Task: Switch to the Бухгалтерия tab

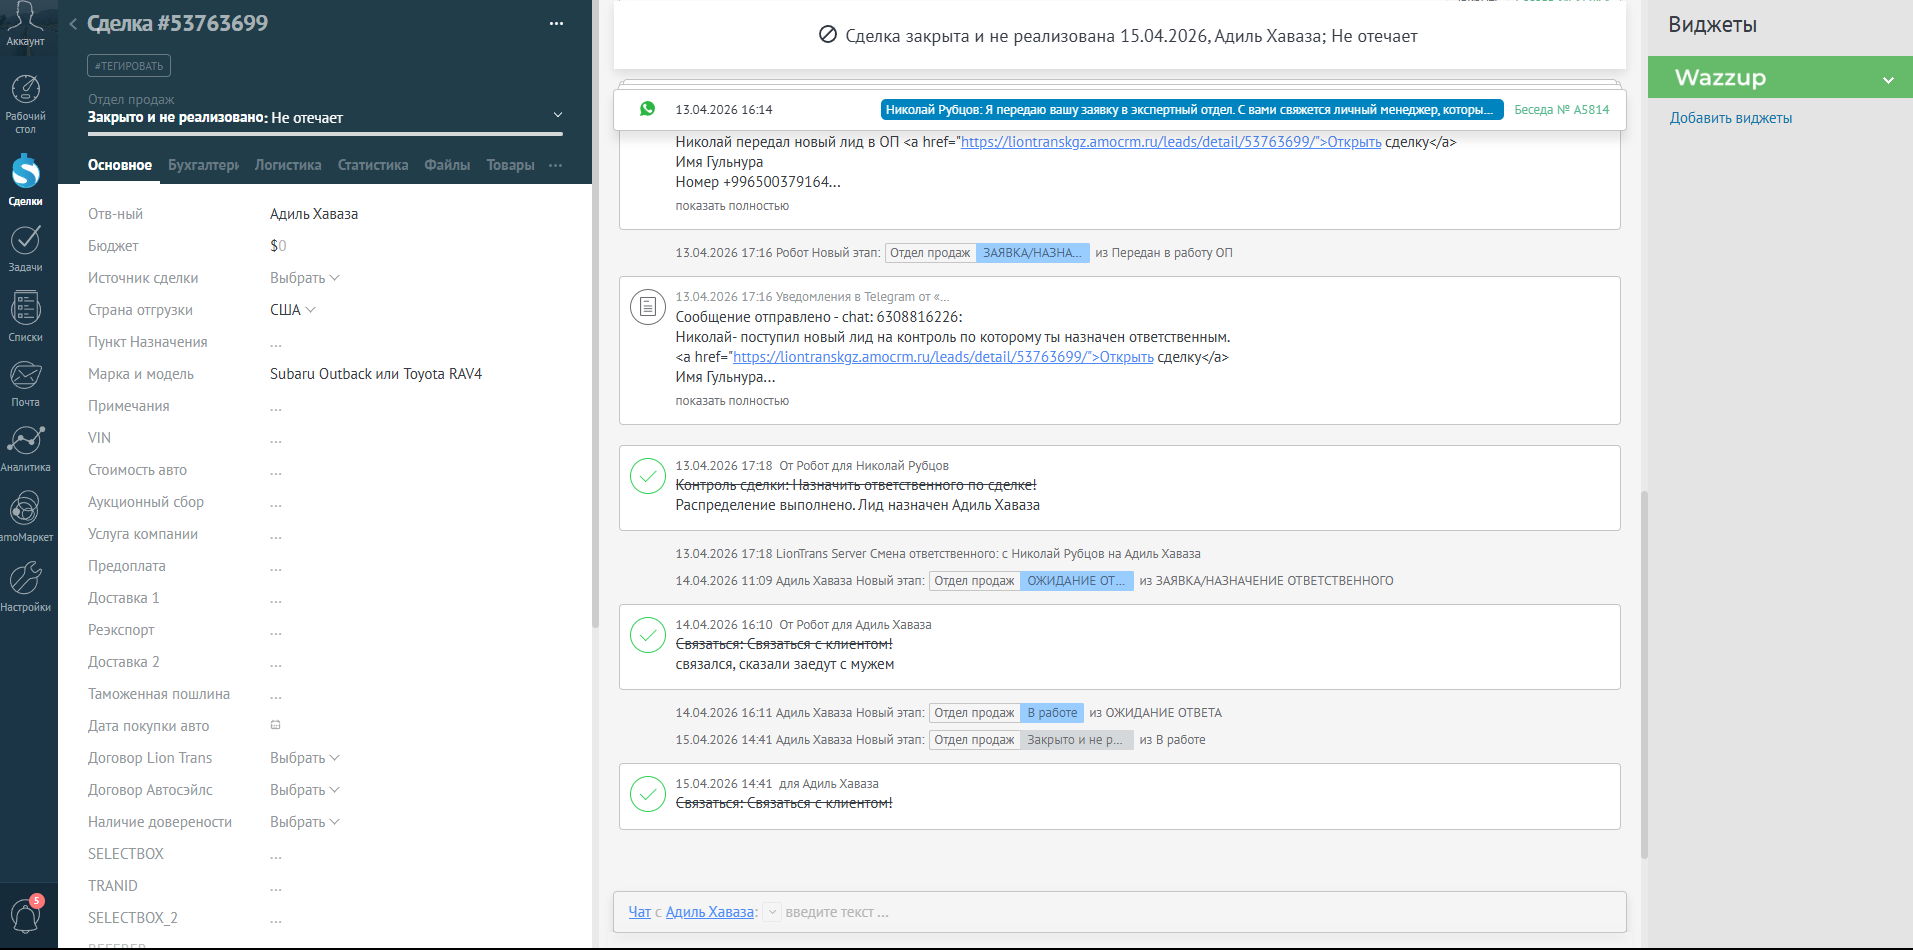Action: pyautogui.click(x=203, y=165)
